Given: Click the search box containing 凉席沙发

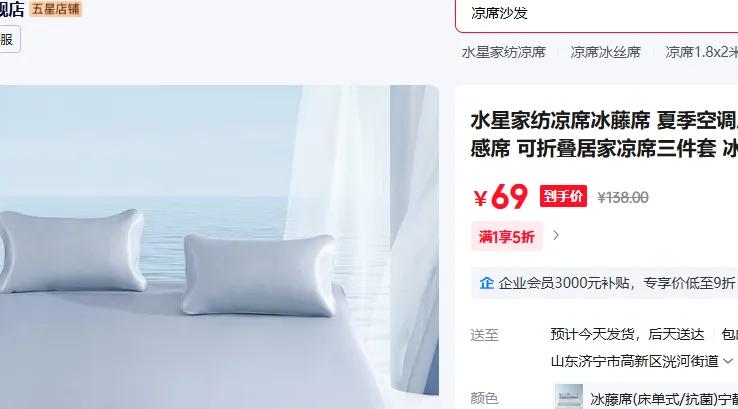Looking at the screenshot, I should (596, 14).
